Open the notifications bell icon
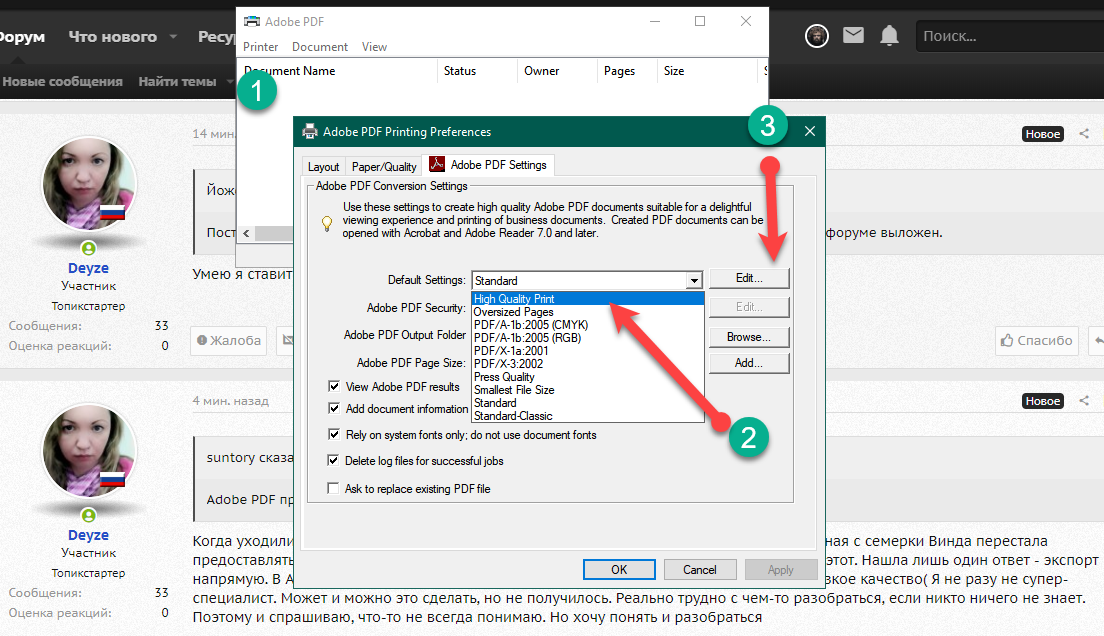1104x636 pixels. 889,35
